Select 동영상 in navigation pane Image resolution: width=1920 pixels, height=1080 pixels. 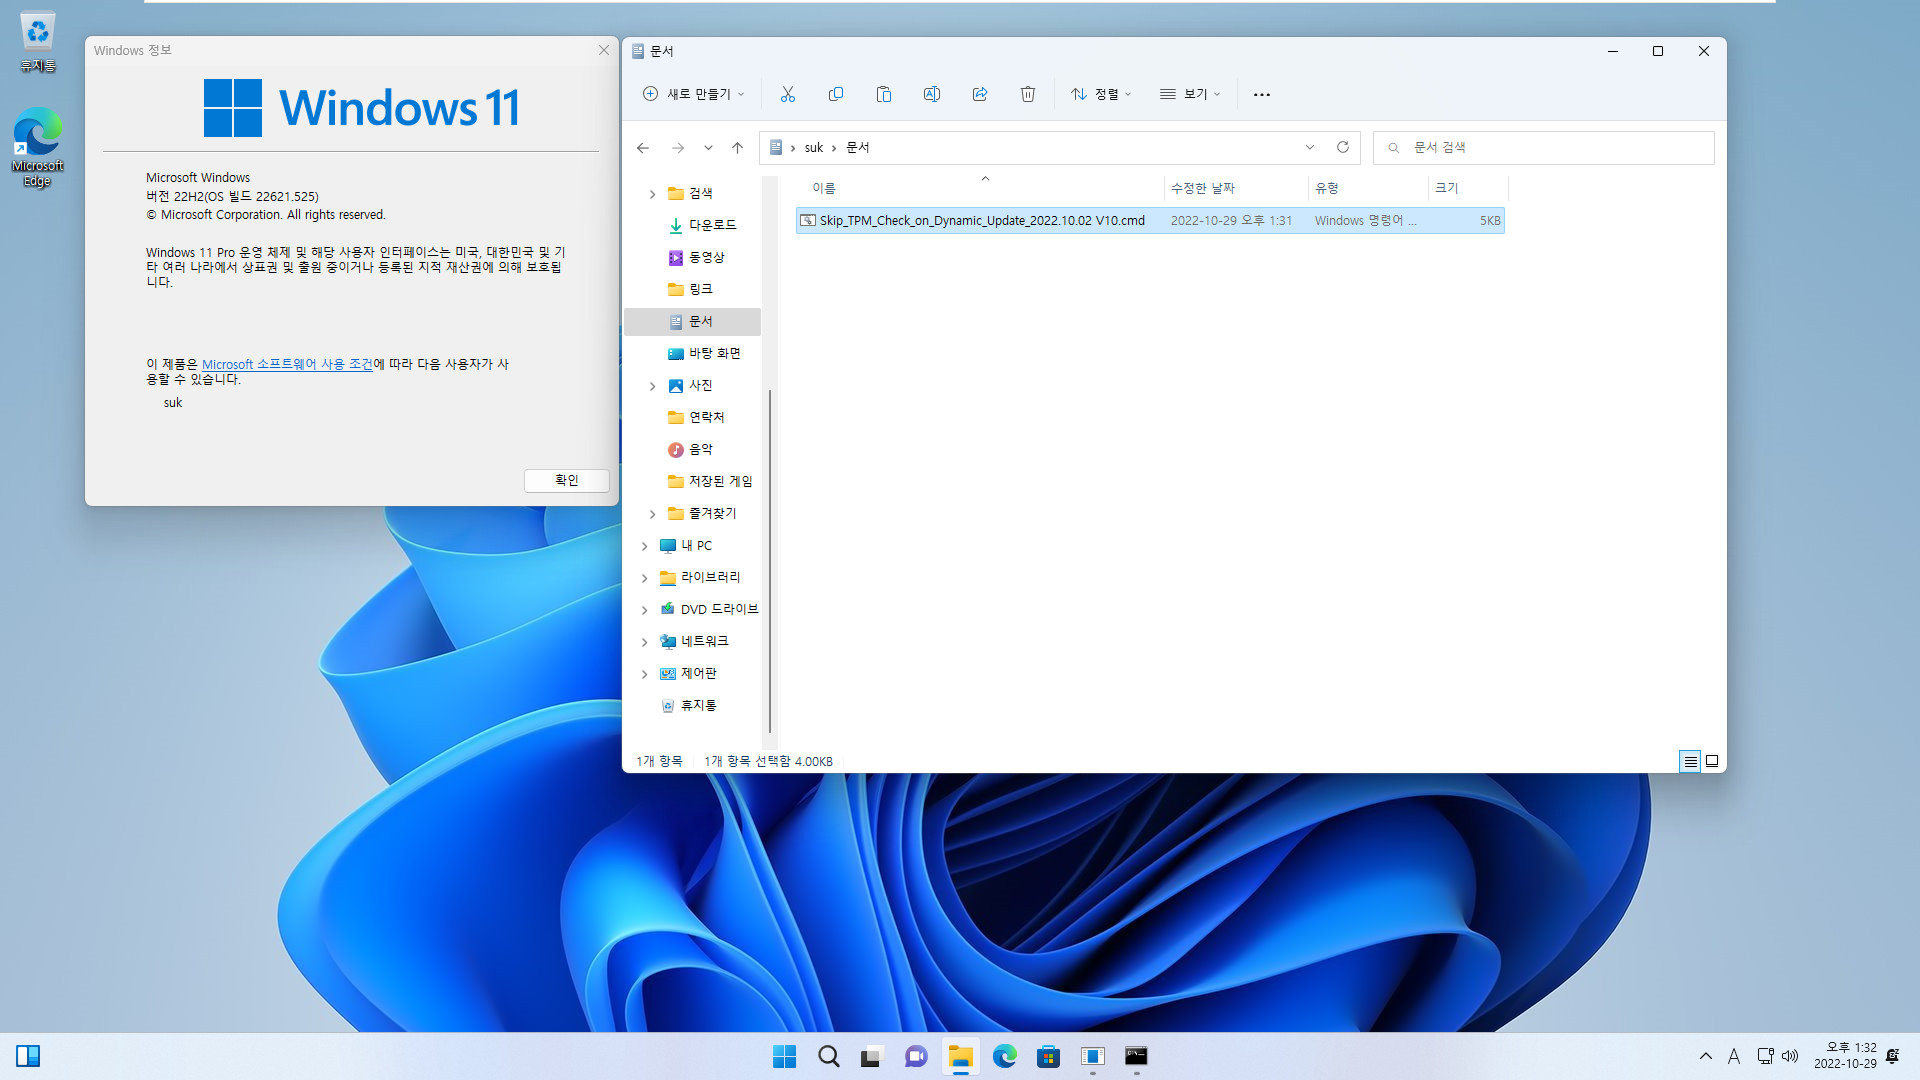696,257
